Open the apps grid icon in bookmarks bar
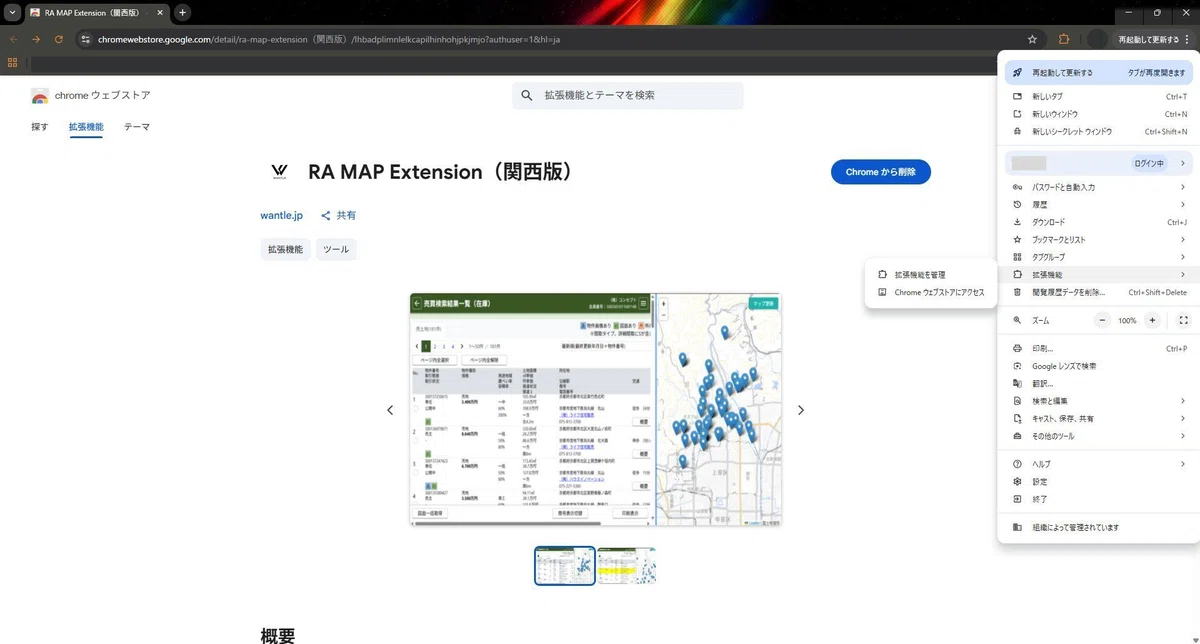This screenshot has width=1200, height=644. click(12, 62)
